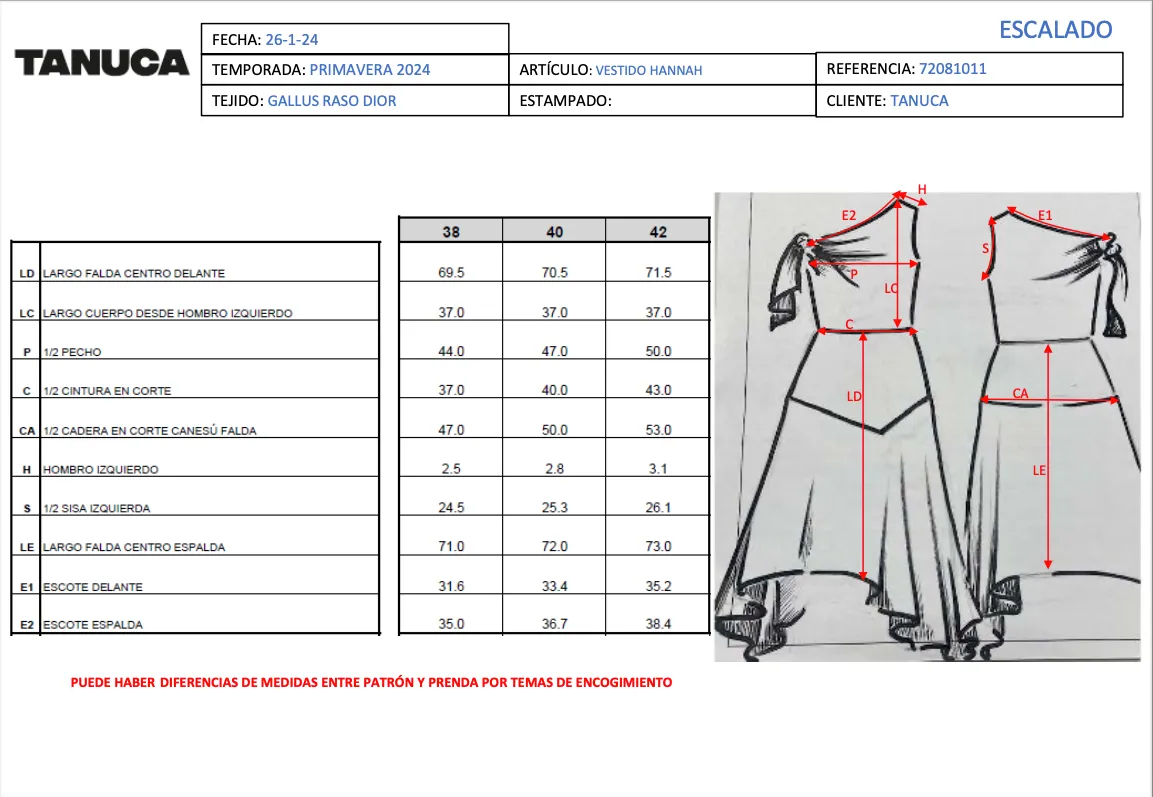1153x797 pixels.
Task: Click value 70.5 in size 40
Action: [554, 273]
